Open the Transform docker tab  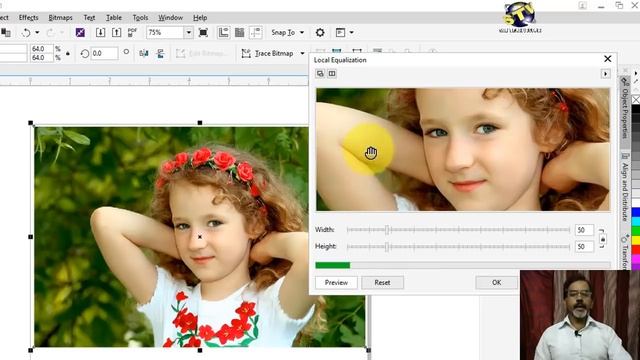click(624, 252)
